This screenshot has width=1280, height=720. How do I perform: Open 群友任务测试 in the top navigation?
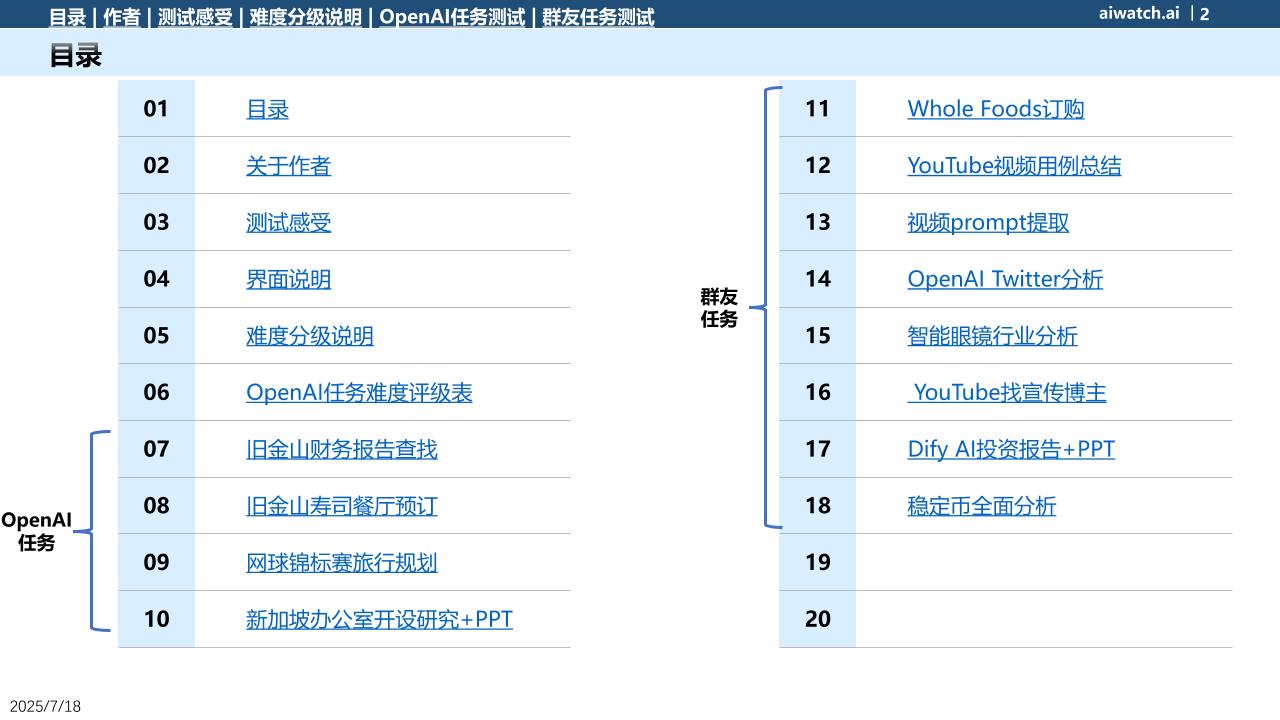(x=598, y=17)
